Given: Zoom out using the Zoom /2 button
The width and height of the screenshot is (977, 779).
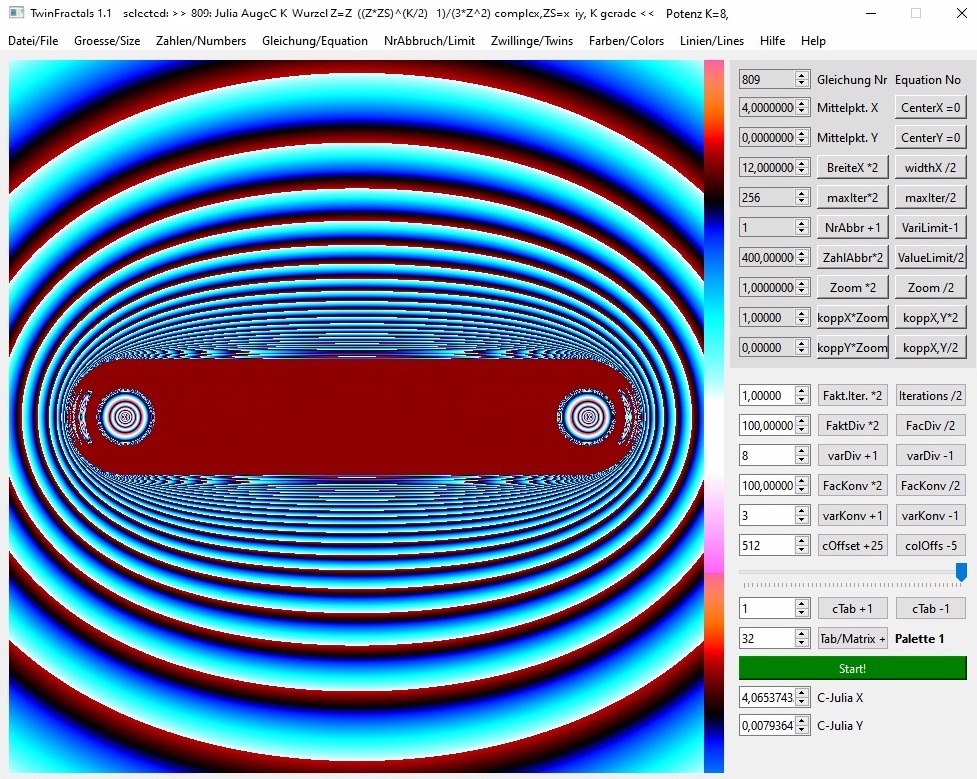Looking at the screenshot, I should (x=930, y=287).
